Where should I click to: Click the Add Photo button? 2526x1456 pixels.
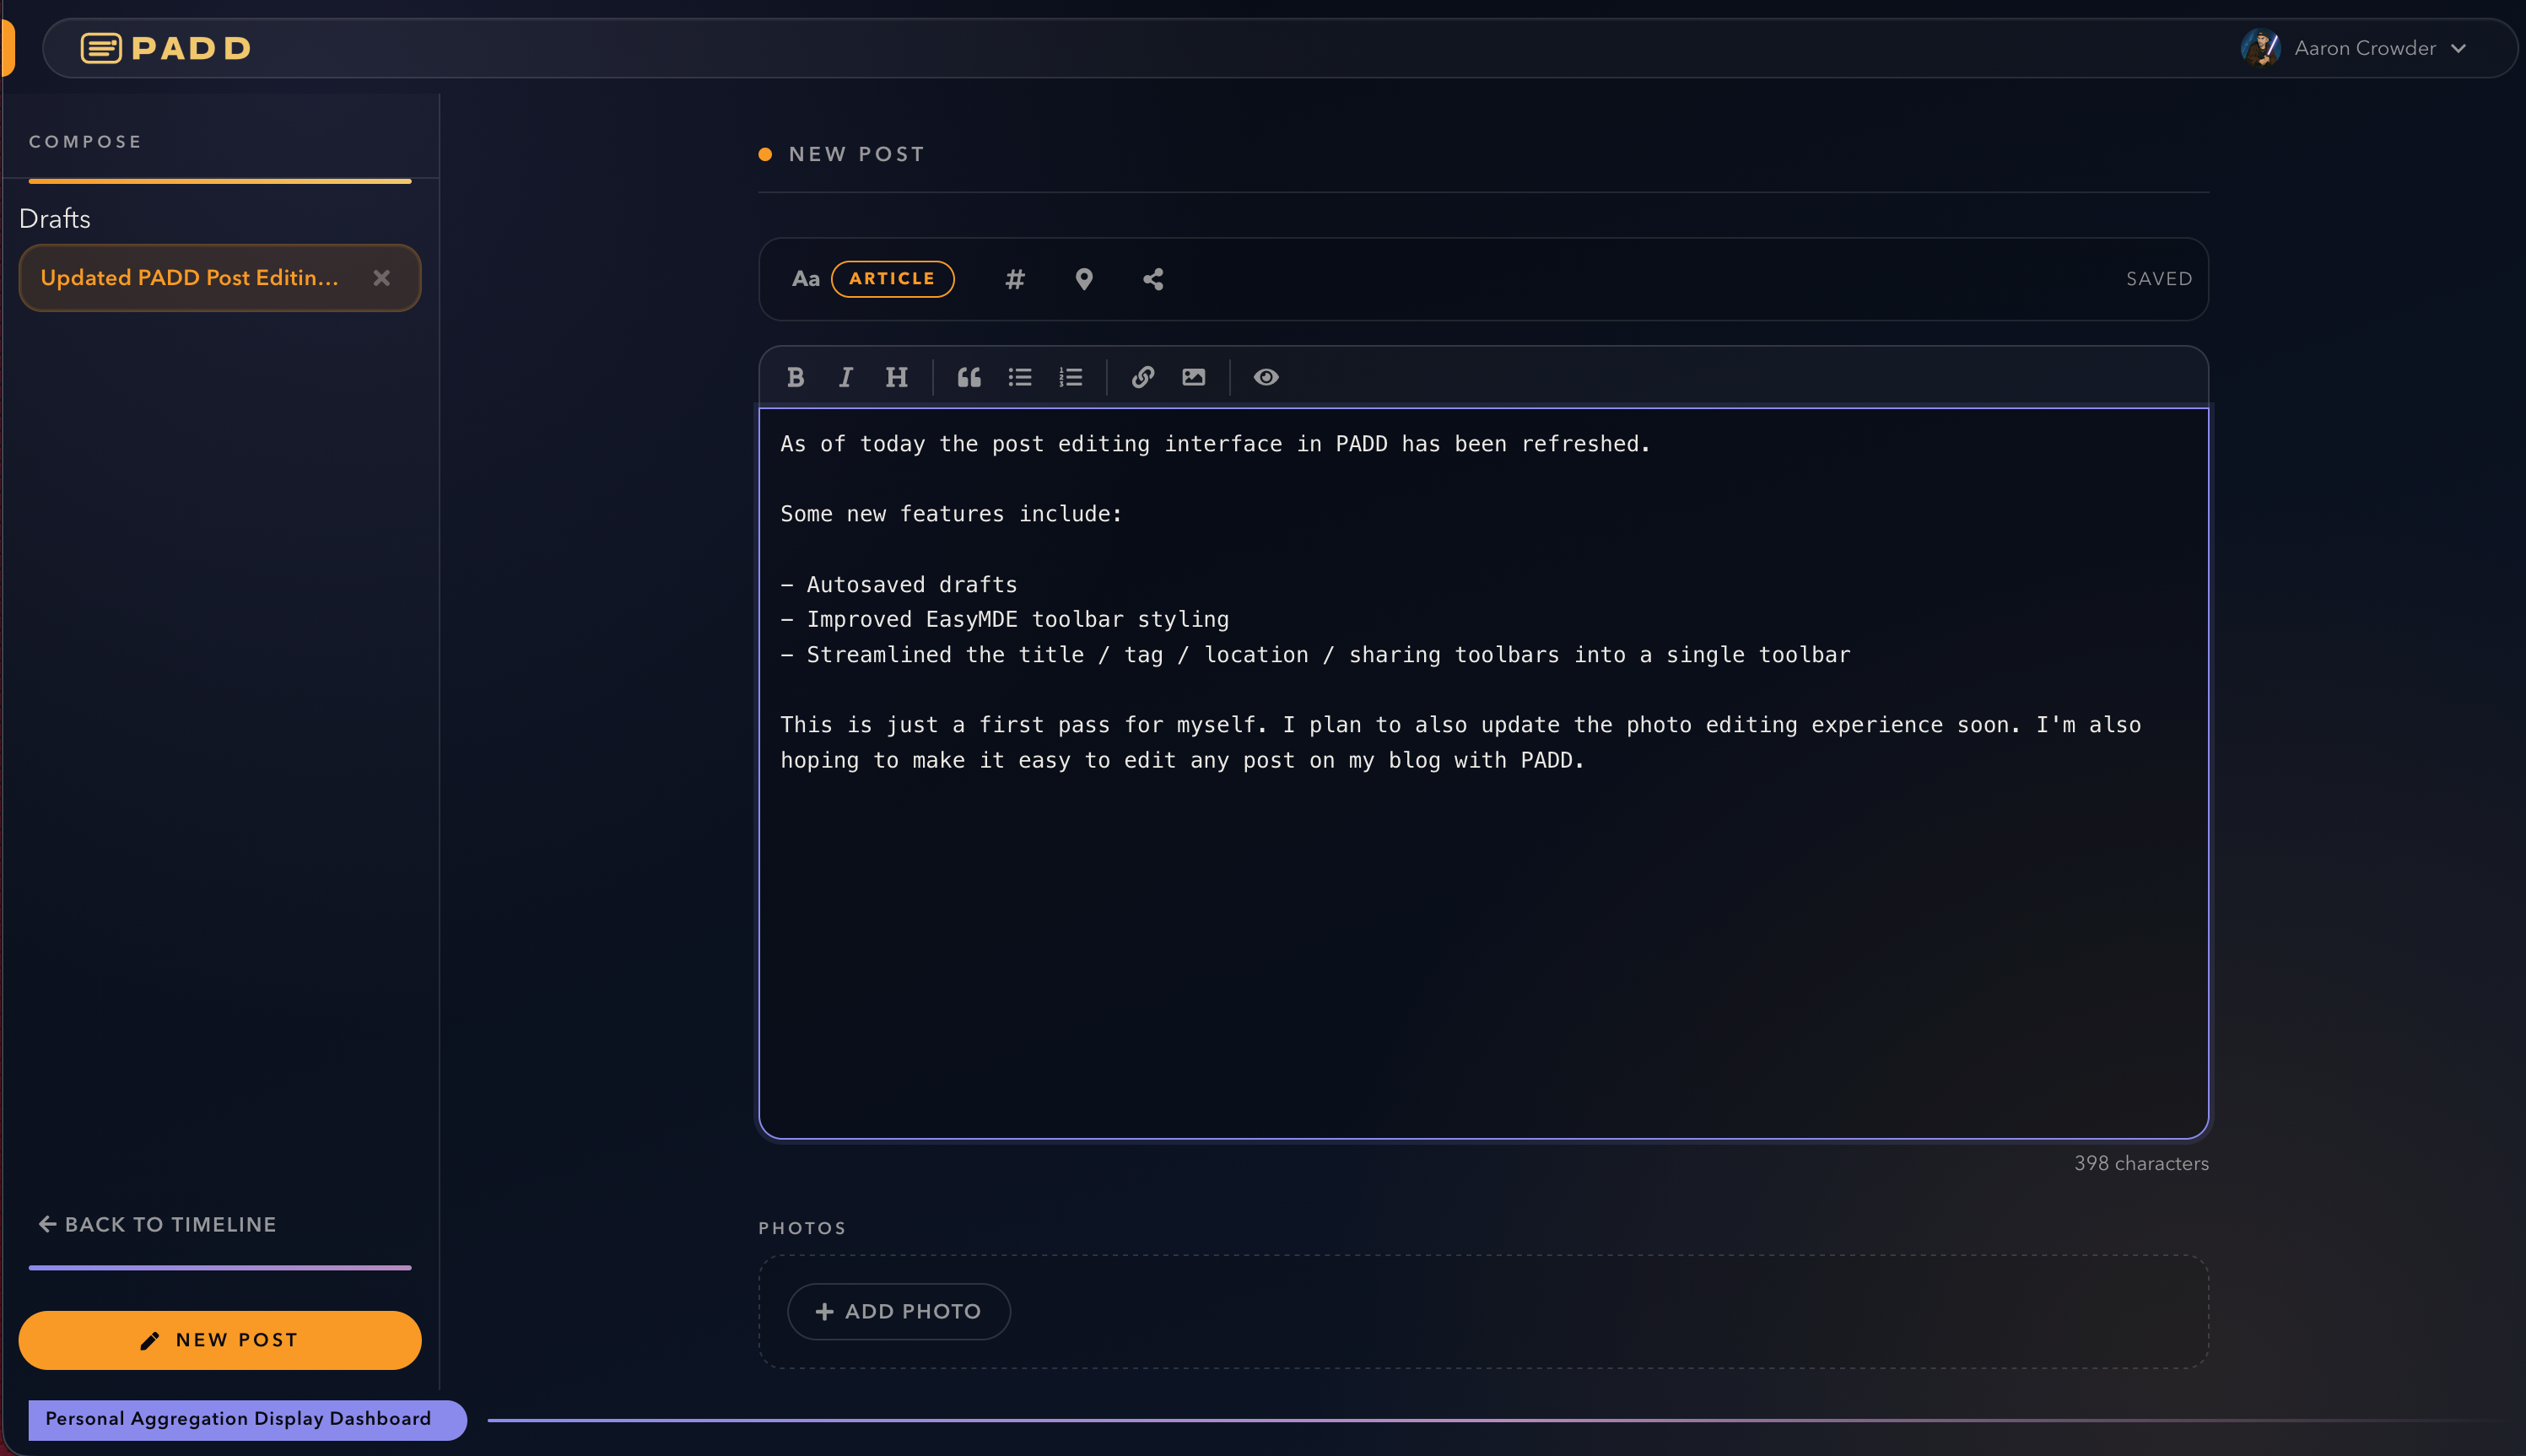click(898, 1311)
